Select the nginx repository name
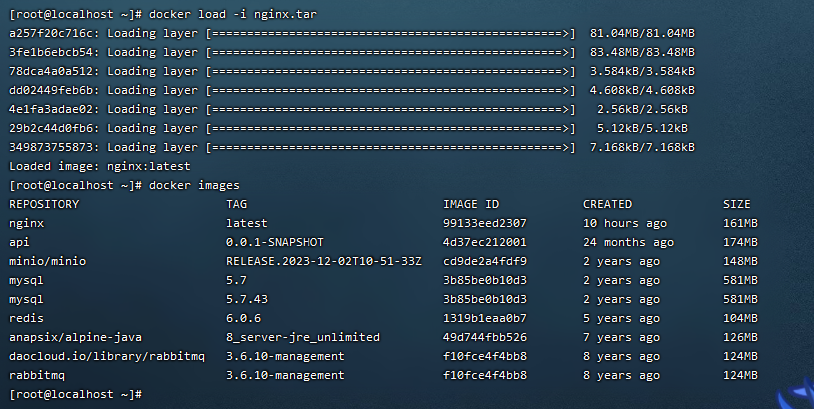The width and height of the screenshot is (814, 409). (x=26, y=224)
